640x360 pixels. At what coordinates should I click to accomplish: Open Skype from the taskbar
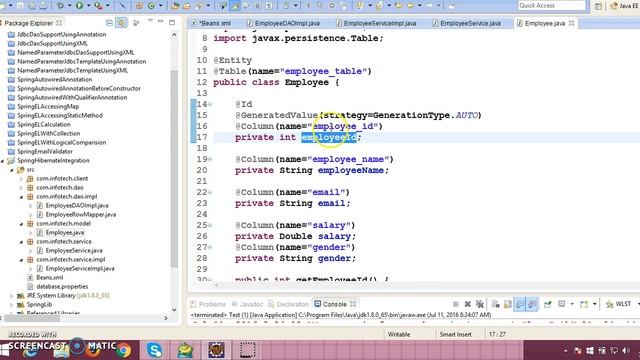click(x=154, y=350)
